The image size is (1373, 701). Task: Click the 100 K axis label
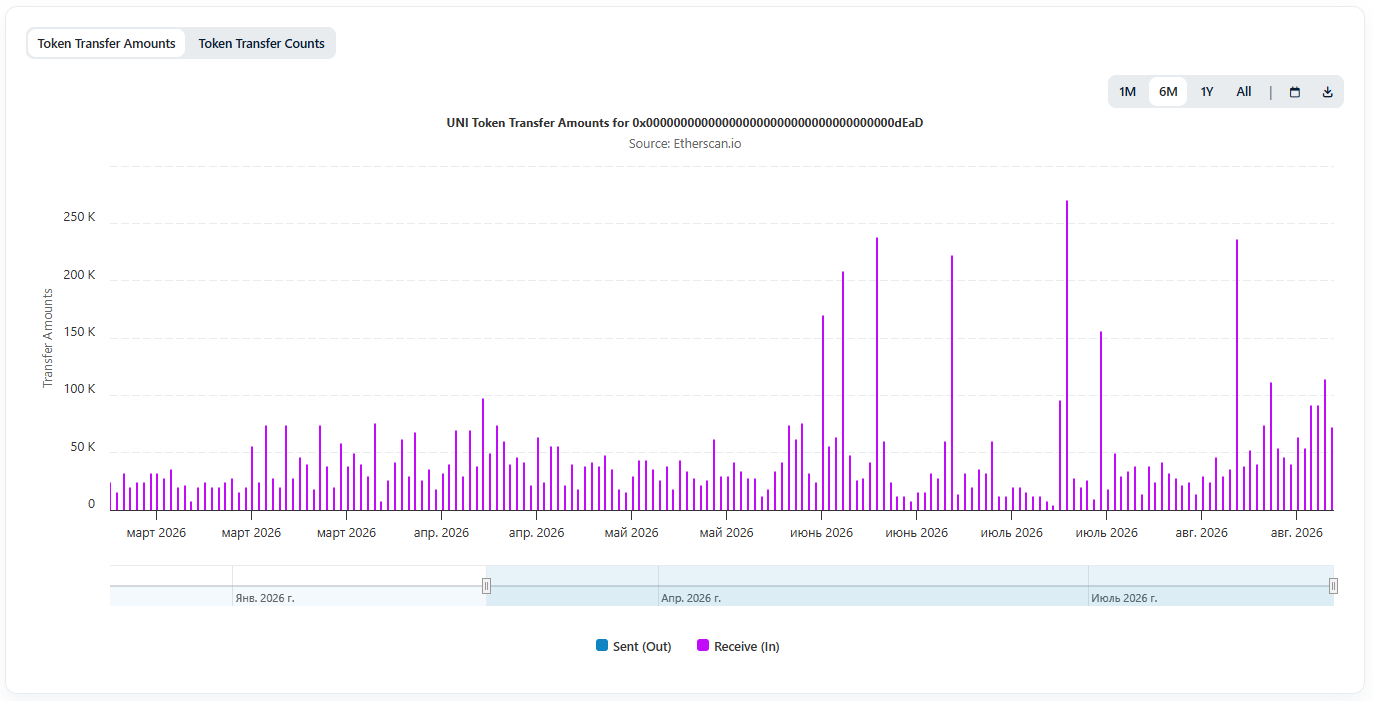(x=78, y=389)
